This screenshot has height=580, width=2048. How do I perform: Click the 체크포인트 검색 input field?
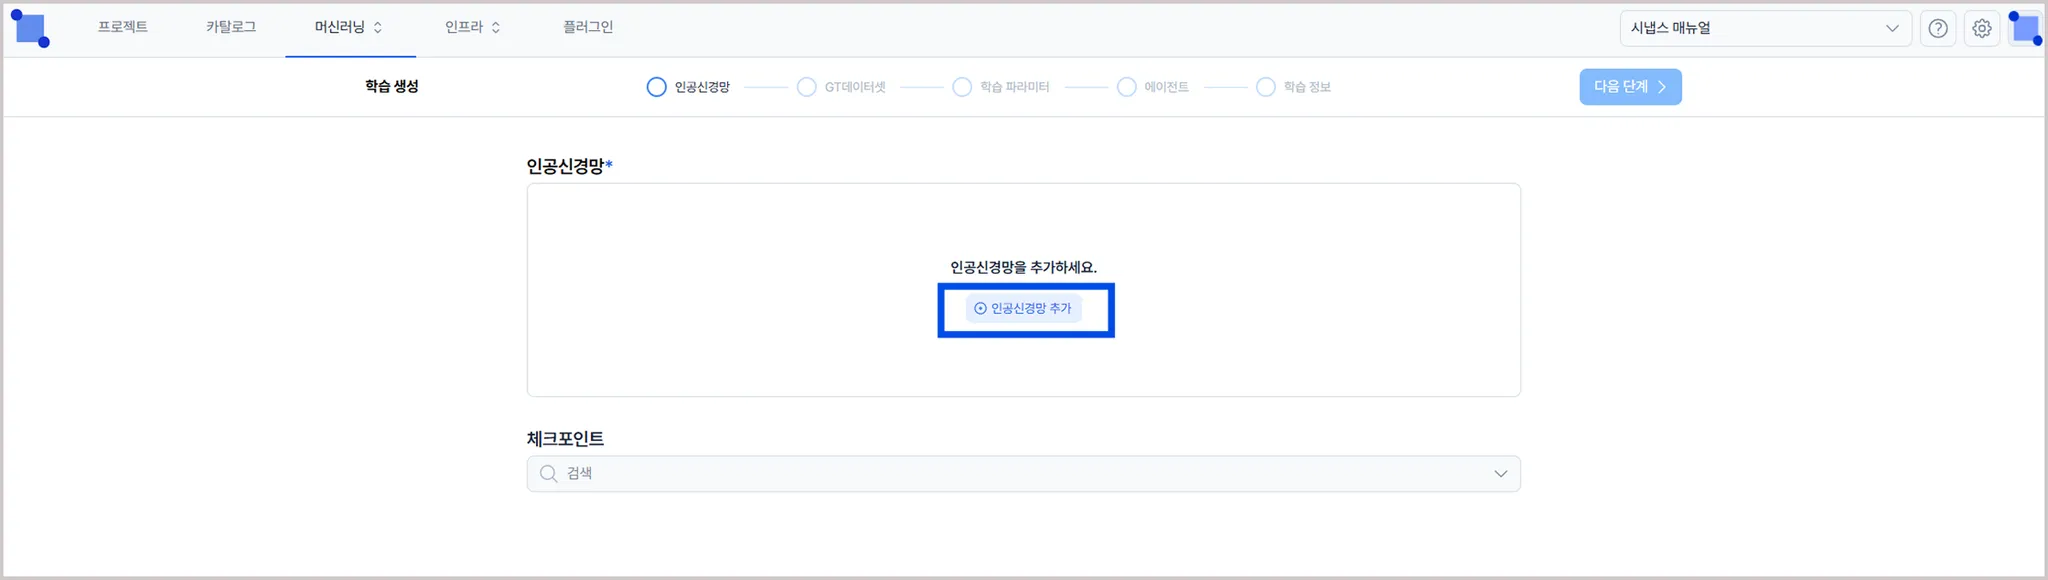1023,474
